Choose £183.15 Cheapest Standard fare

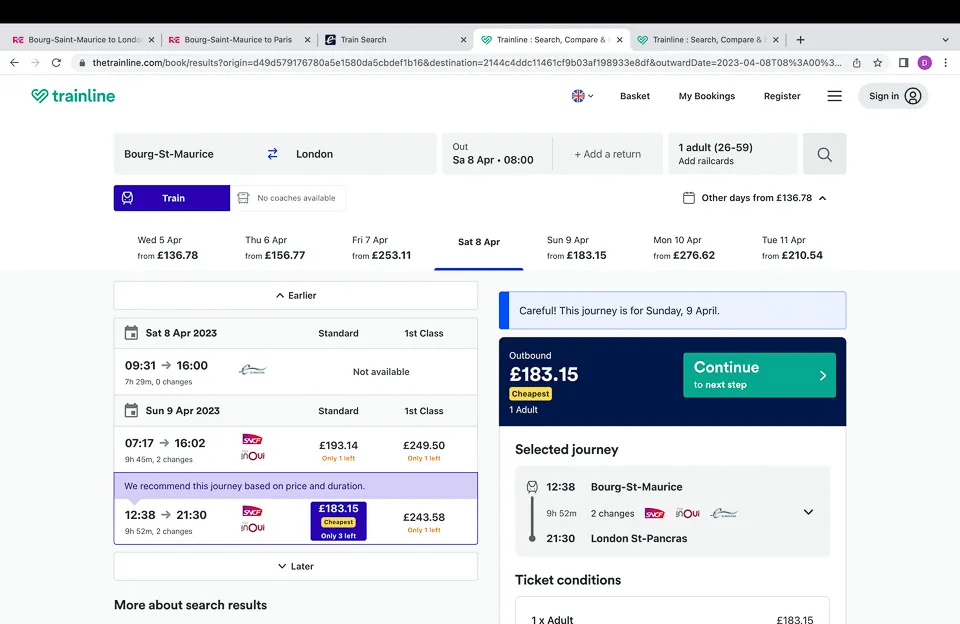(339, 521)
